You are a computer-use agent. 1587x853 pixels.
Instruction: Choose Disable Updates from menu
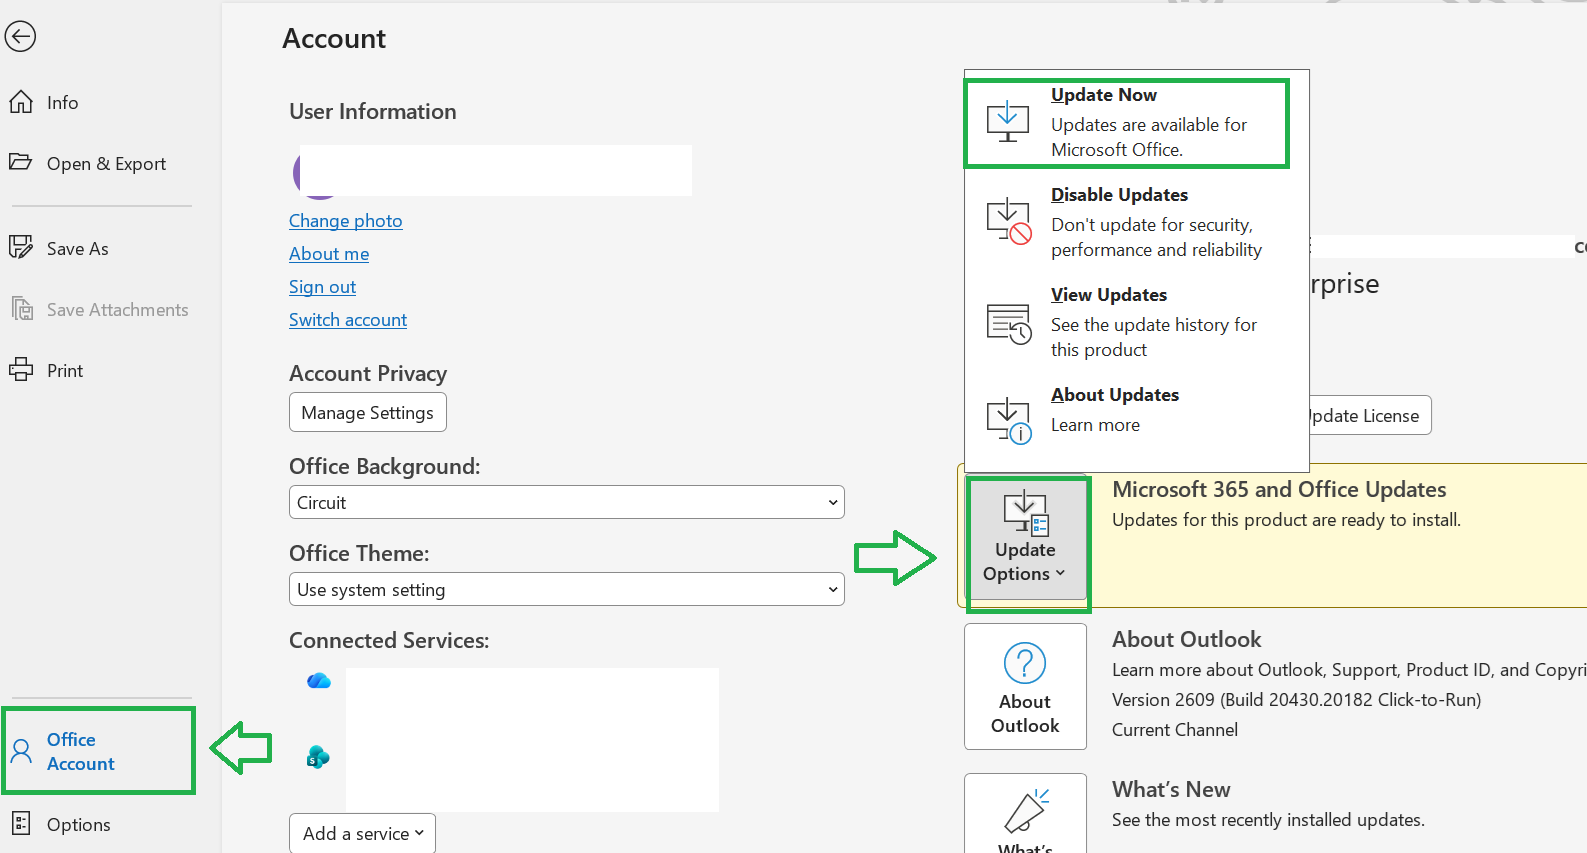(x=1156, y=222)
